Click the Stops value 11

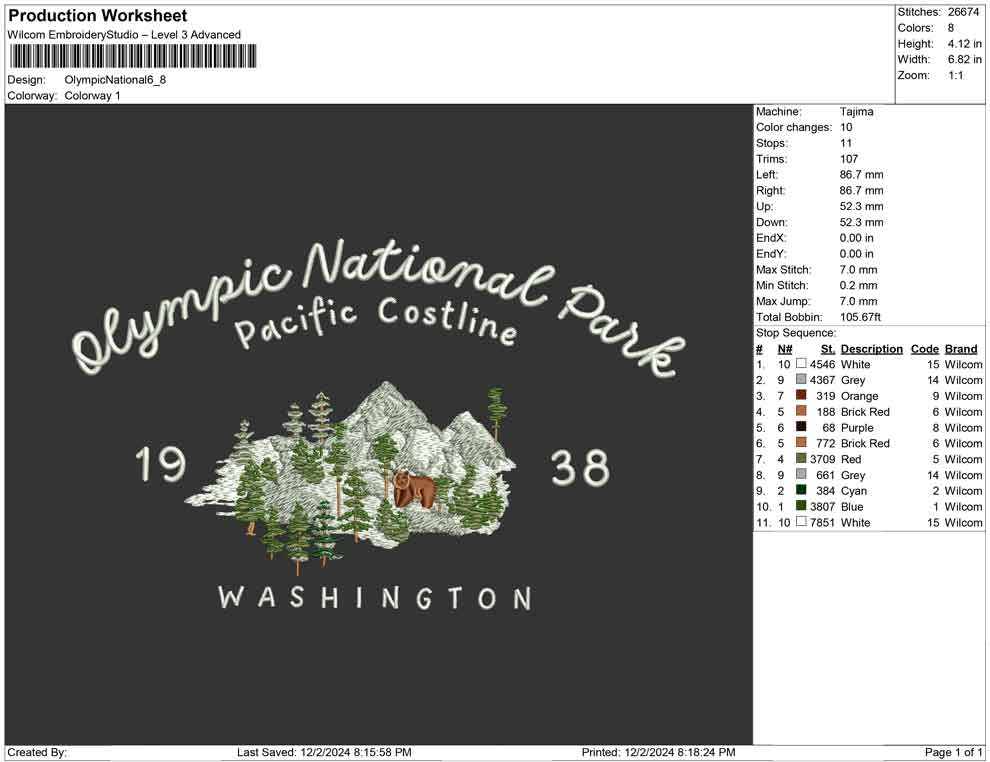click(x=845, y=143)
